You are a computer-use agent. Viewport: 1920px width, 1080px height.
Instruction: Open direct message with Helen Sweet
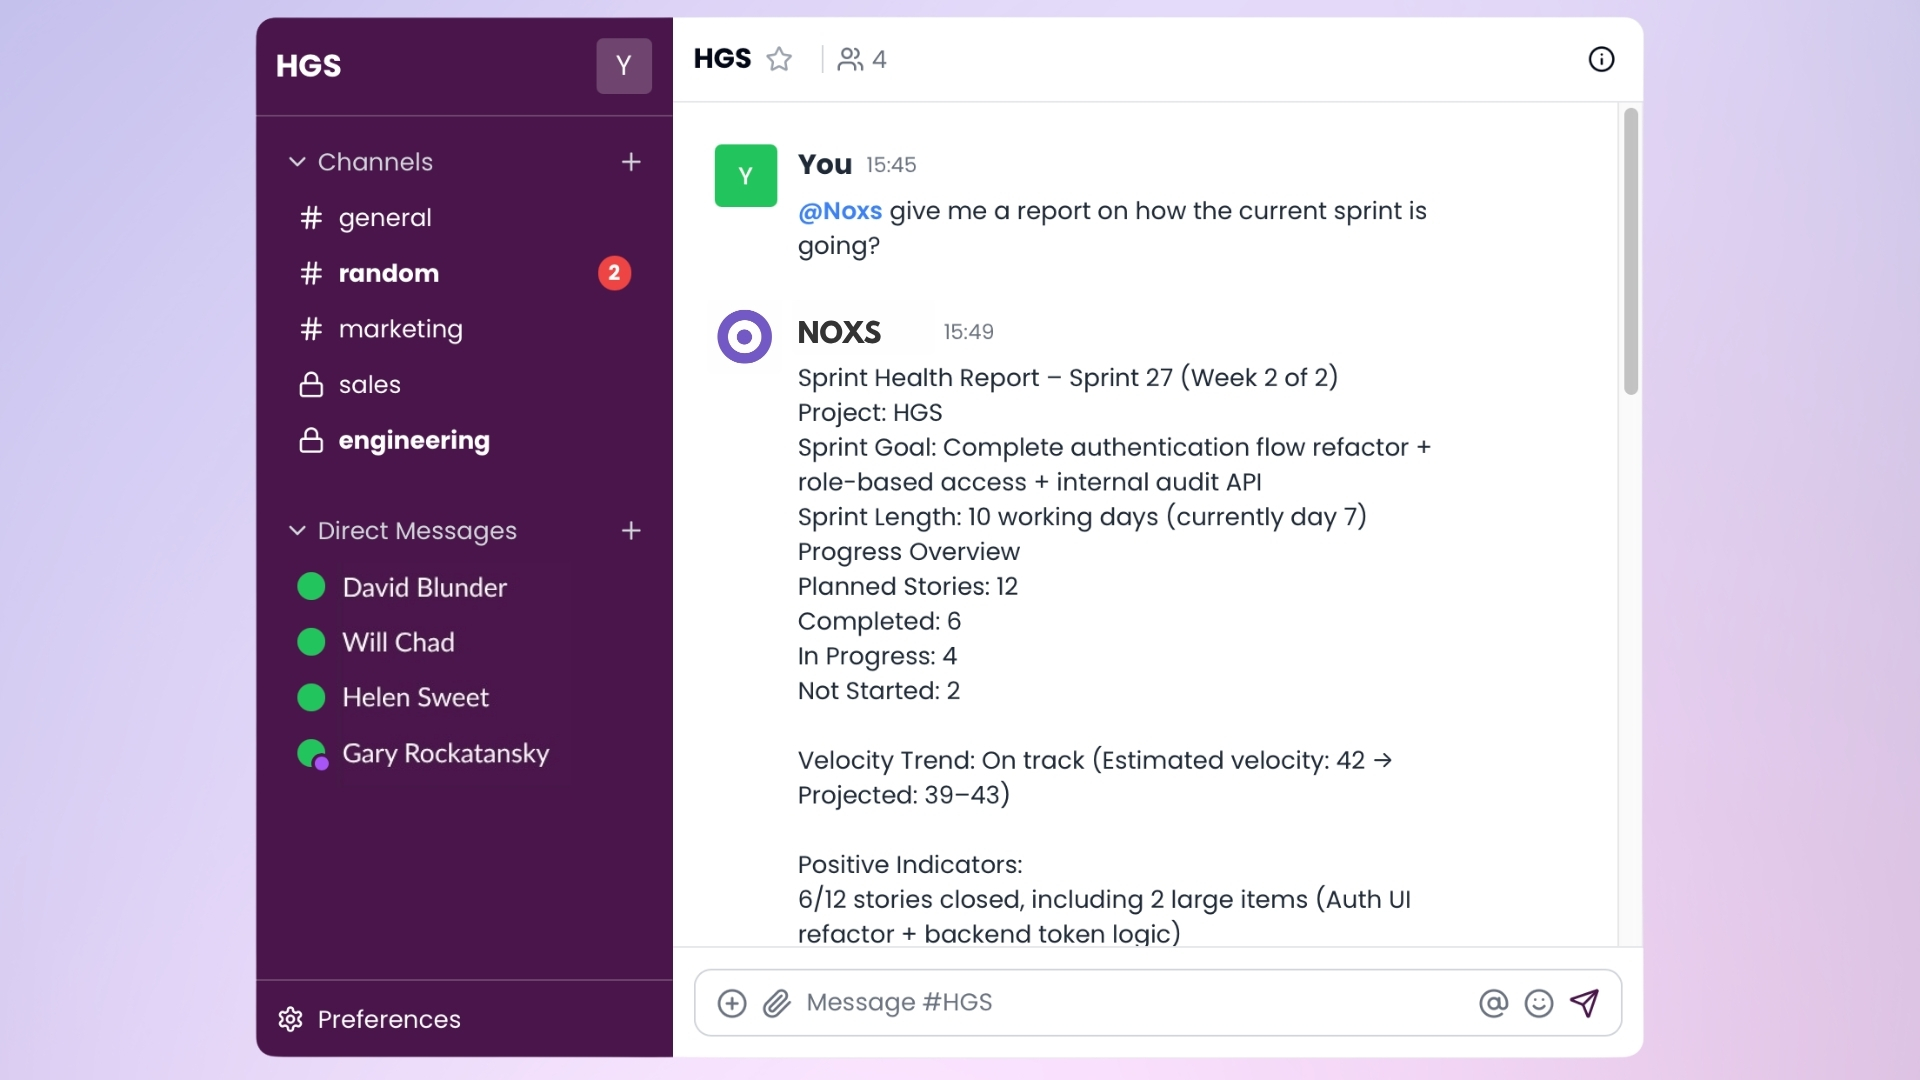[415, 698]
